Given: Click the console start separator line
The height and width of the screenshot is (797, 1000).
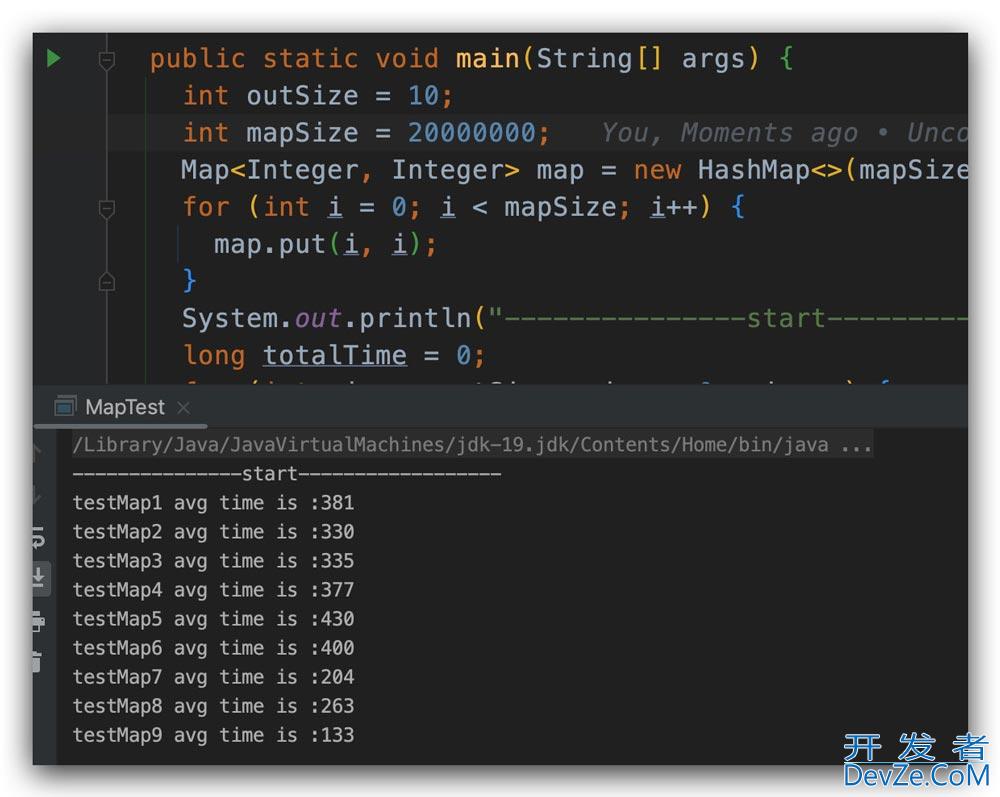Looking at the screenshot, I should (287, 474).
